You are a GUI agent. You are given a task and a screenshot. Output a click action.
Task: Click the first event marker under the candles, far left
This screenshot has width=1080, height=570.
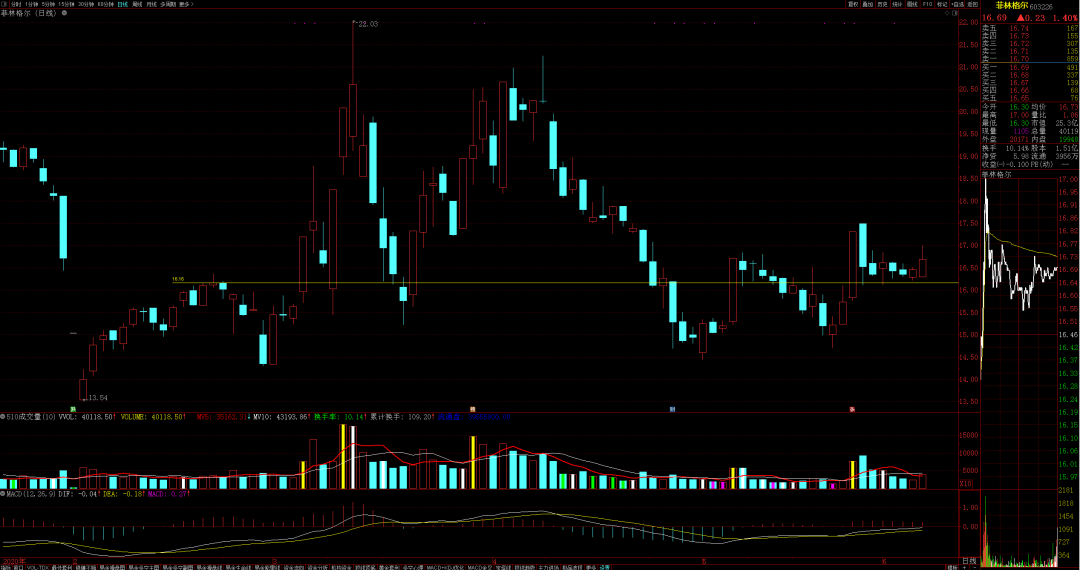point(72,409)
